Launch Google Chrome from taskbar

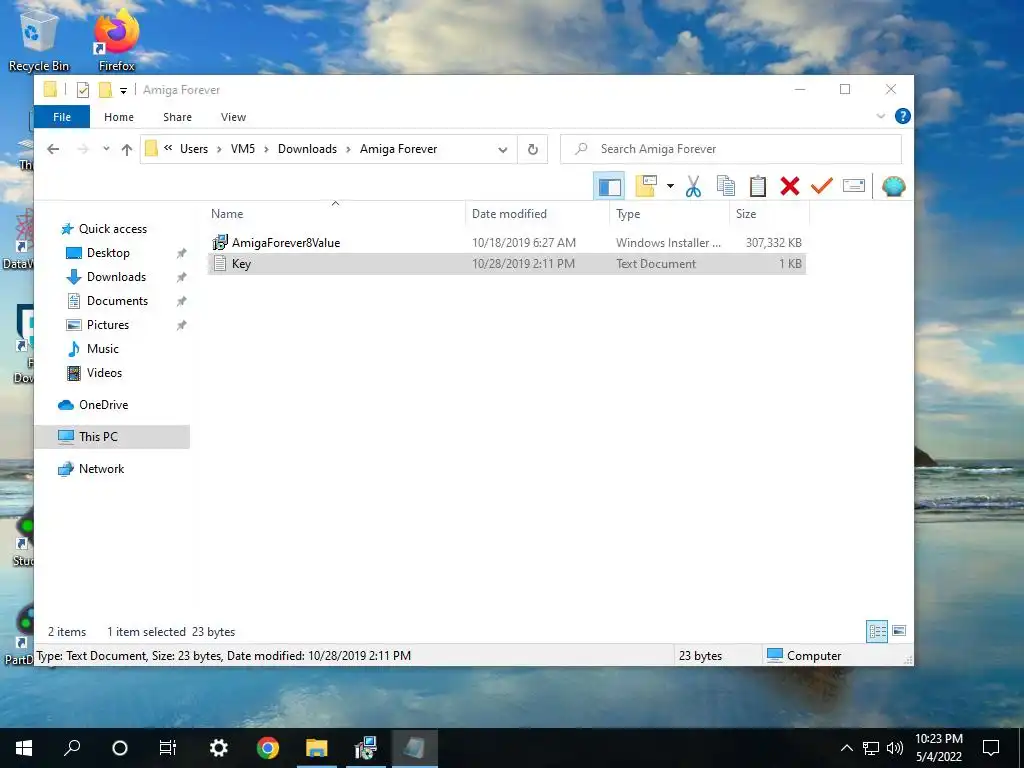coord(268,748)
